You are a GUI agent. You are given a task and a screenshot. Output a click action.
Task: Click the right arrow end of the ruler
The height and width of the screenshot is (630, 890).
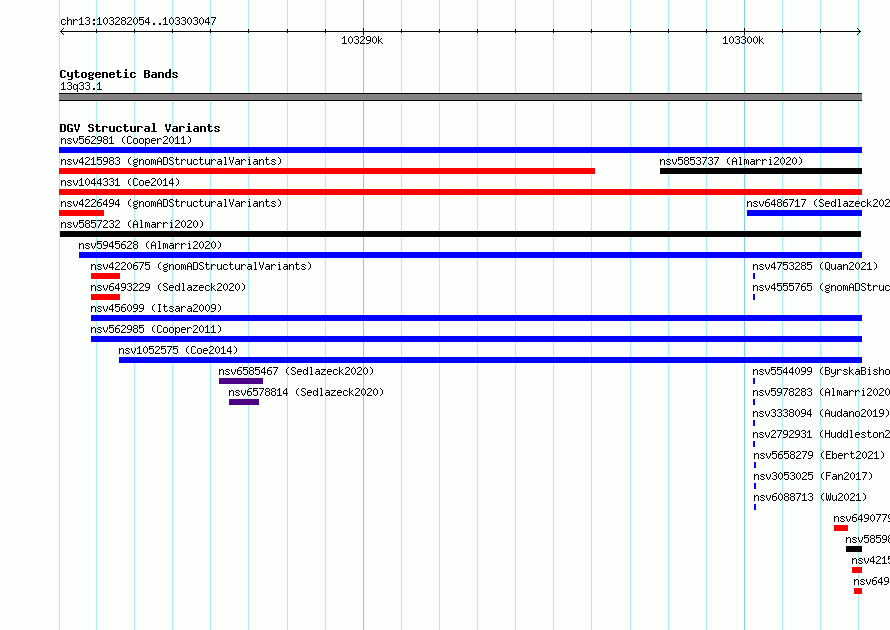tap(859, 31)
